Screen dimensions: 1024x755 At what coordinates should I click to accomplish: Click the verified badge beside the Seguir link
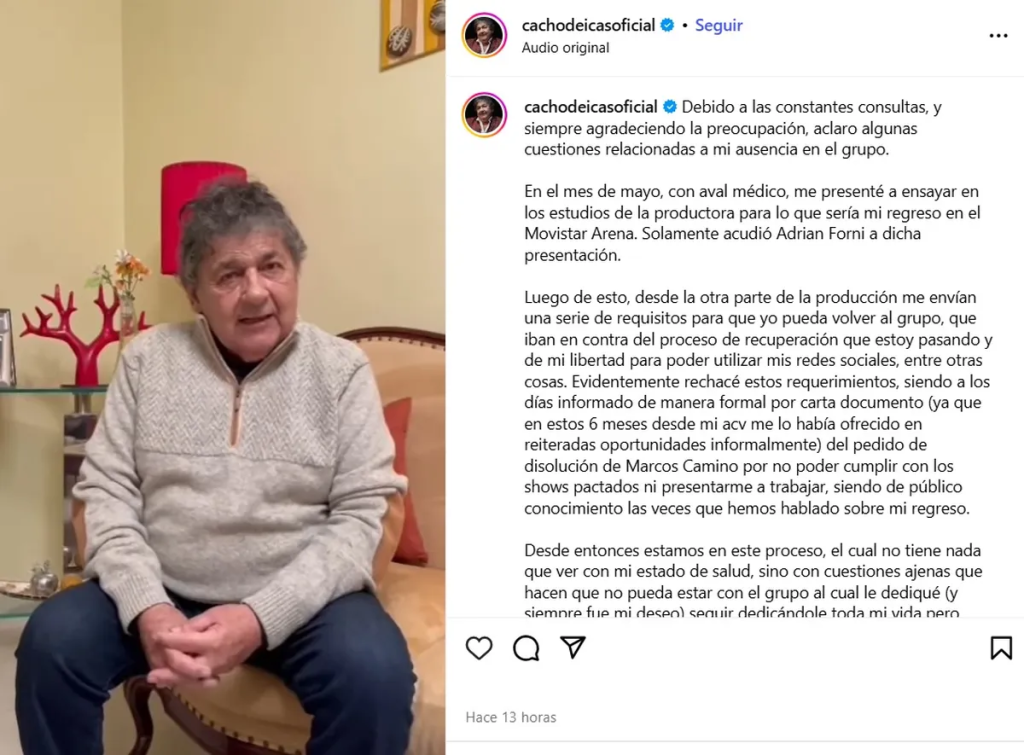[667, 25]
